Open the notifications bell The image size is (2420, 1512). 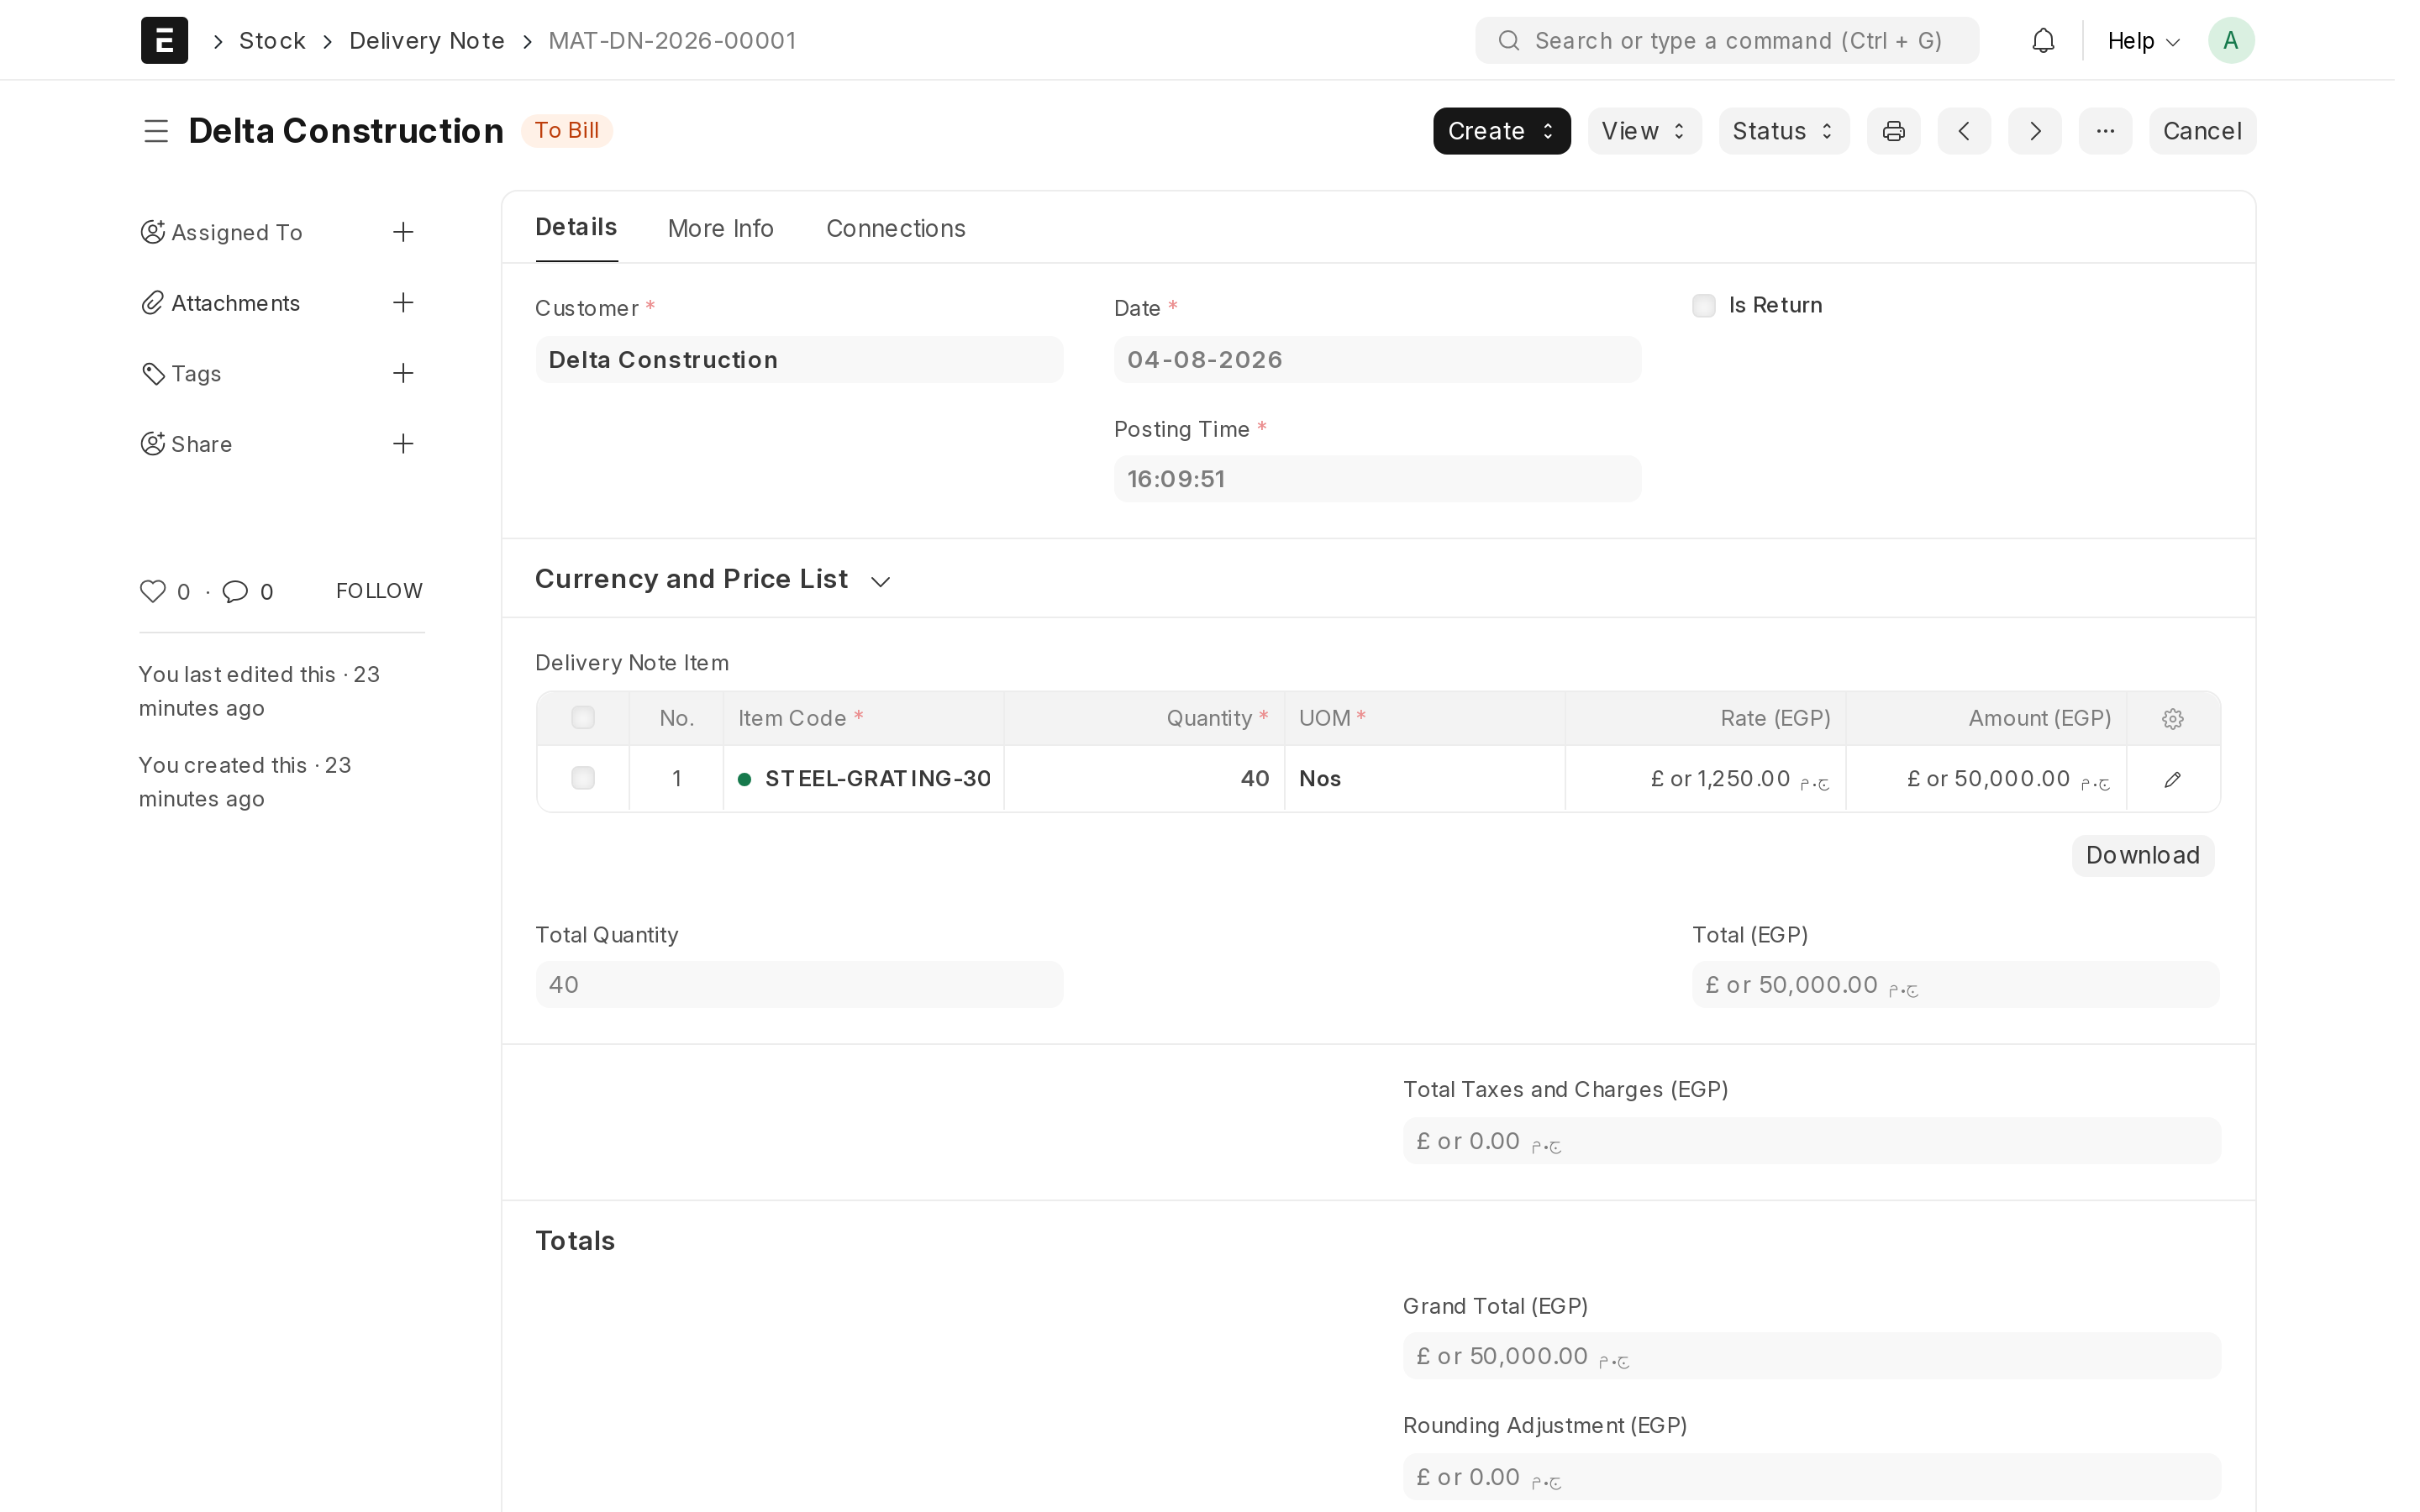click(x=2043, y=40)
